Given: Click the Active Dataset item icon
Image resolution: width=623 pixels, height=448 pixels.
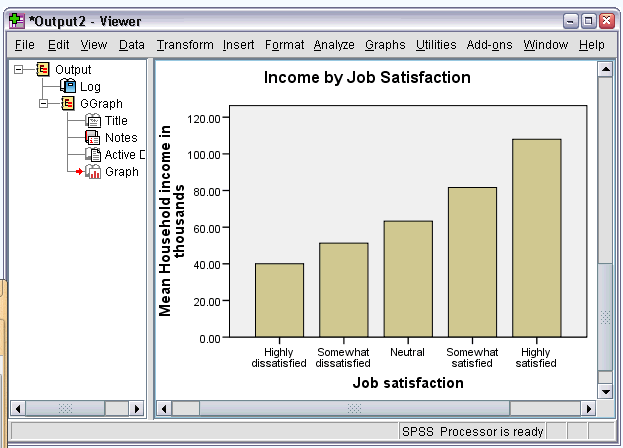Looking at the screenshot, I should pyautogui.click(x=93, y=154).
